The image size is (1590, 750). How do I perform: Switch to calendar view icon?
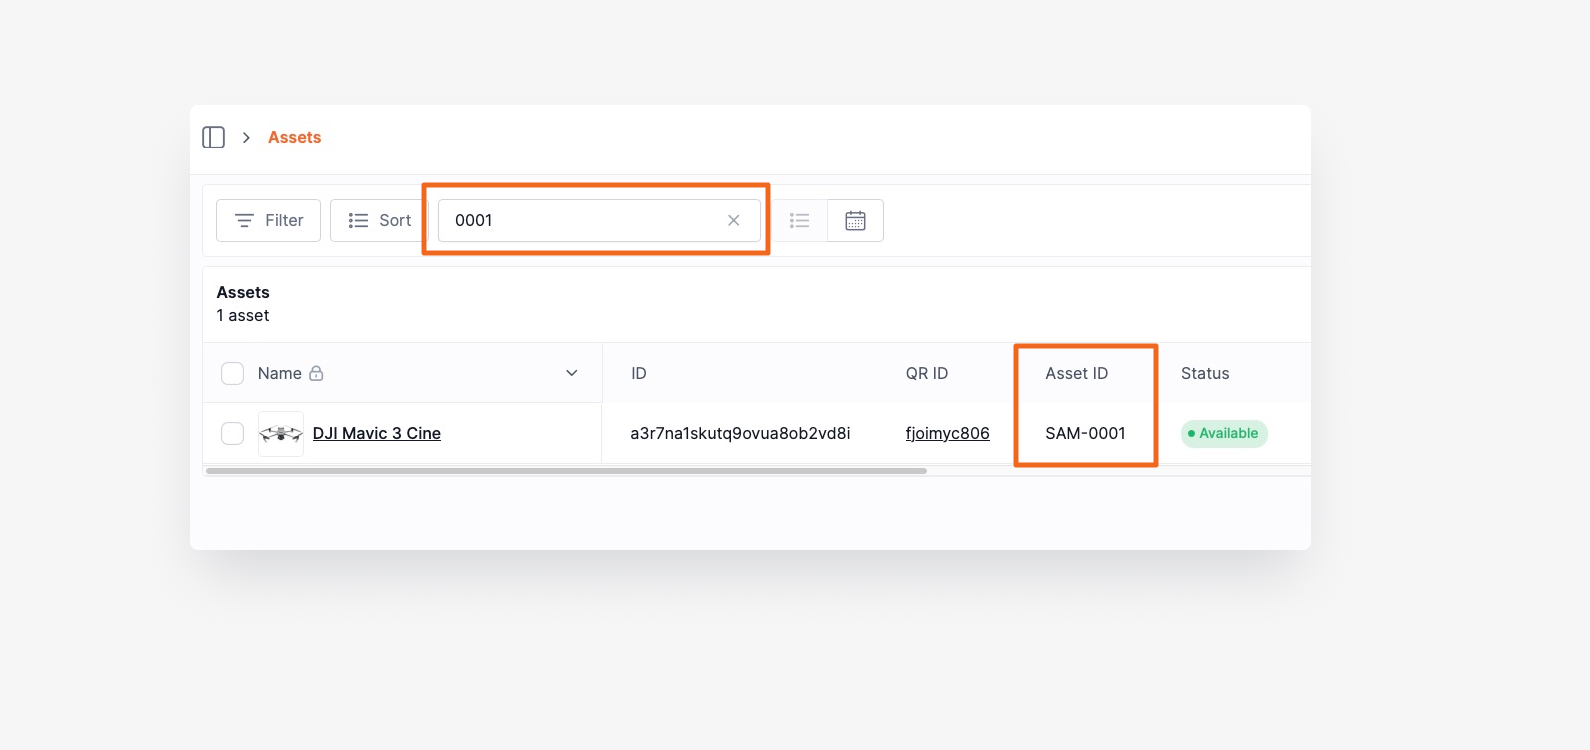click(x=855, y=220)
